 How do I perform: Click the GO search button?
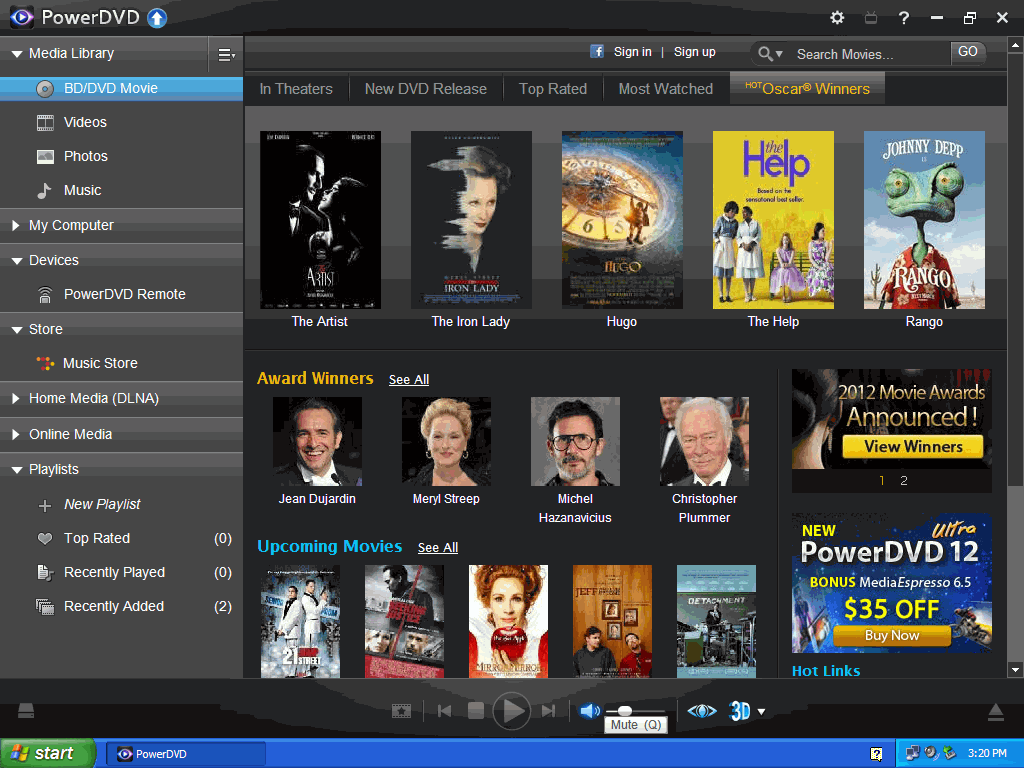point(968,52)
